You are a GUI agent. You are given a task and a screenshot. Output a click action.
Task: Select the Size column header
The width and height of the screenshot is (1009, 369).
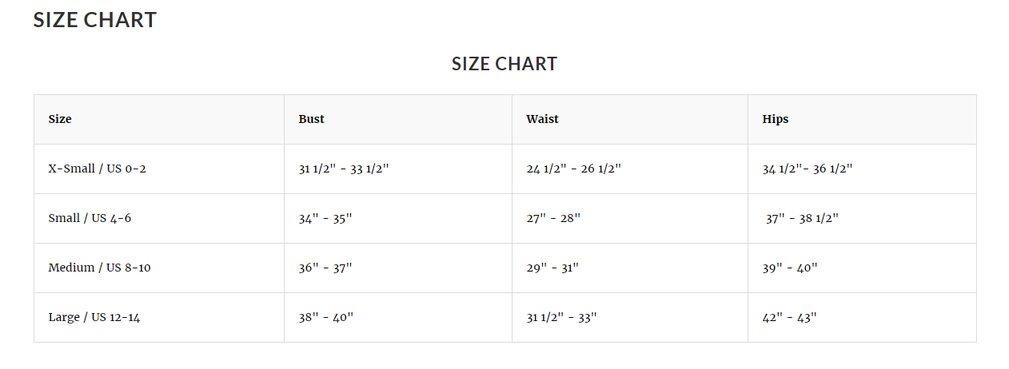[x=60, y=119]
